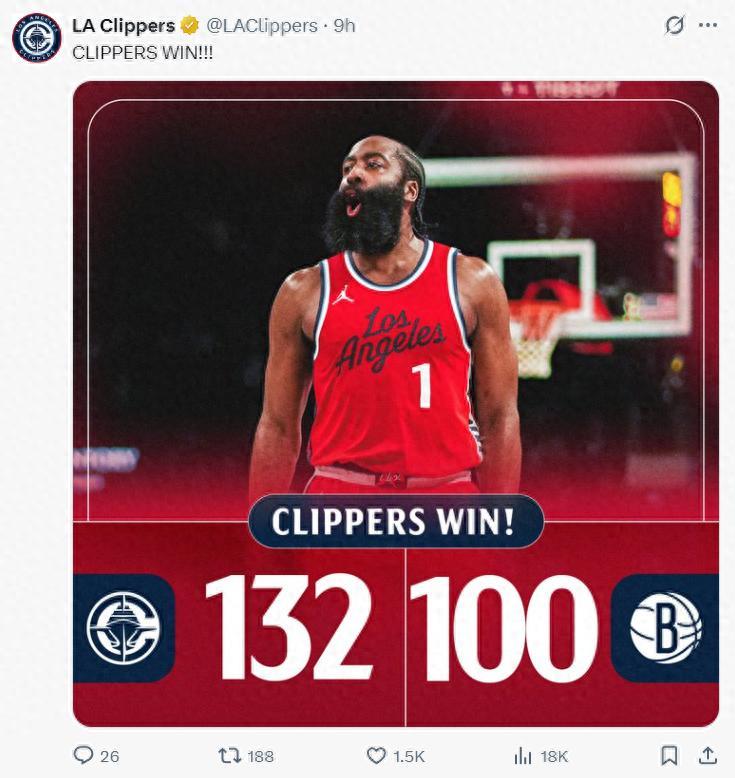The height and width of the screenshot is (778, 735).
Task: Open the three-dot more options menu
Action: coord(708,25)
